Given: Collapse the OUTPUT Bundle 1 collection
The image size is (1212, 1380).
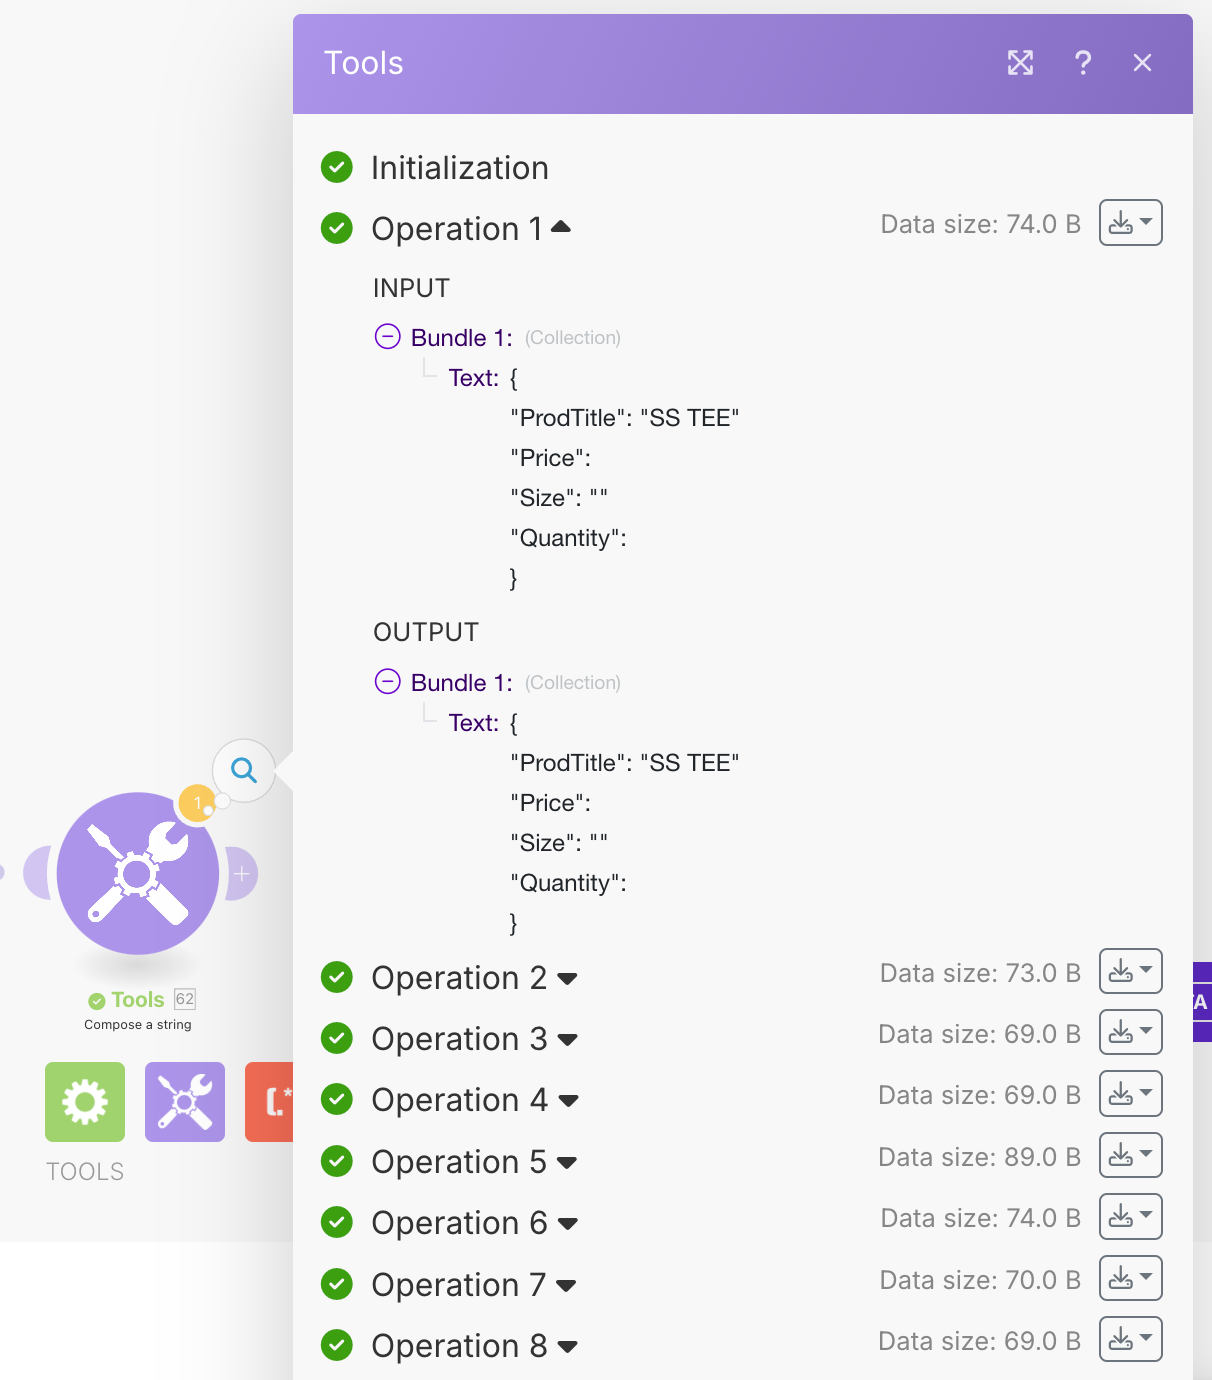Looking at the screenshot, I should pyautogui.click(x=387, y=682).
